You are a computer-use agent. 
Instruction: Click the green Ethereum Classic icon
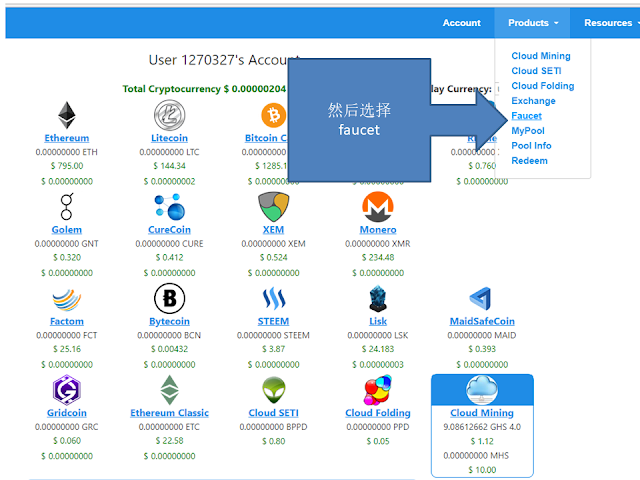169,390
